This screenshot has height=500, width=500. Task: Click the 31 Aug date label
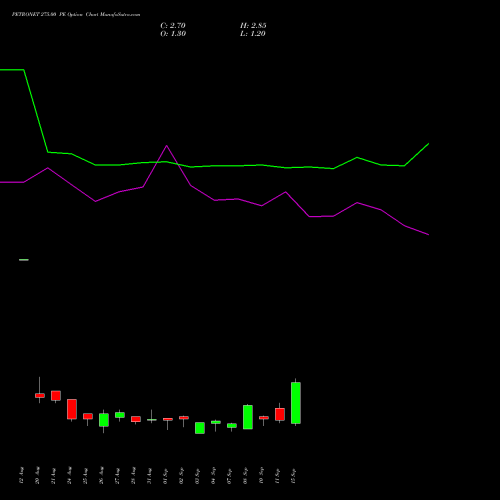click(x=149, y=475)
